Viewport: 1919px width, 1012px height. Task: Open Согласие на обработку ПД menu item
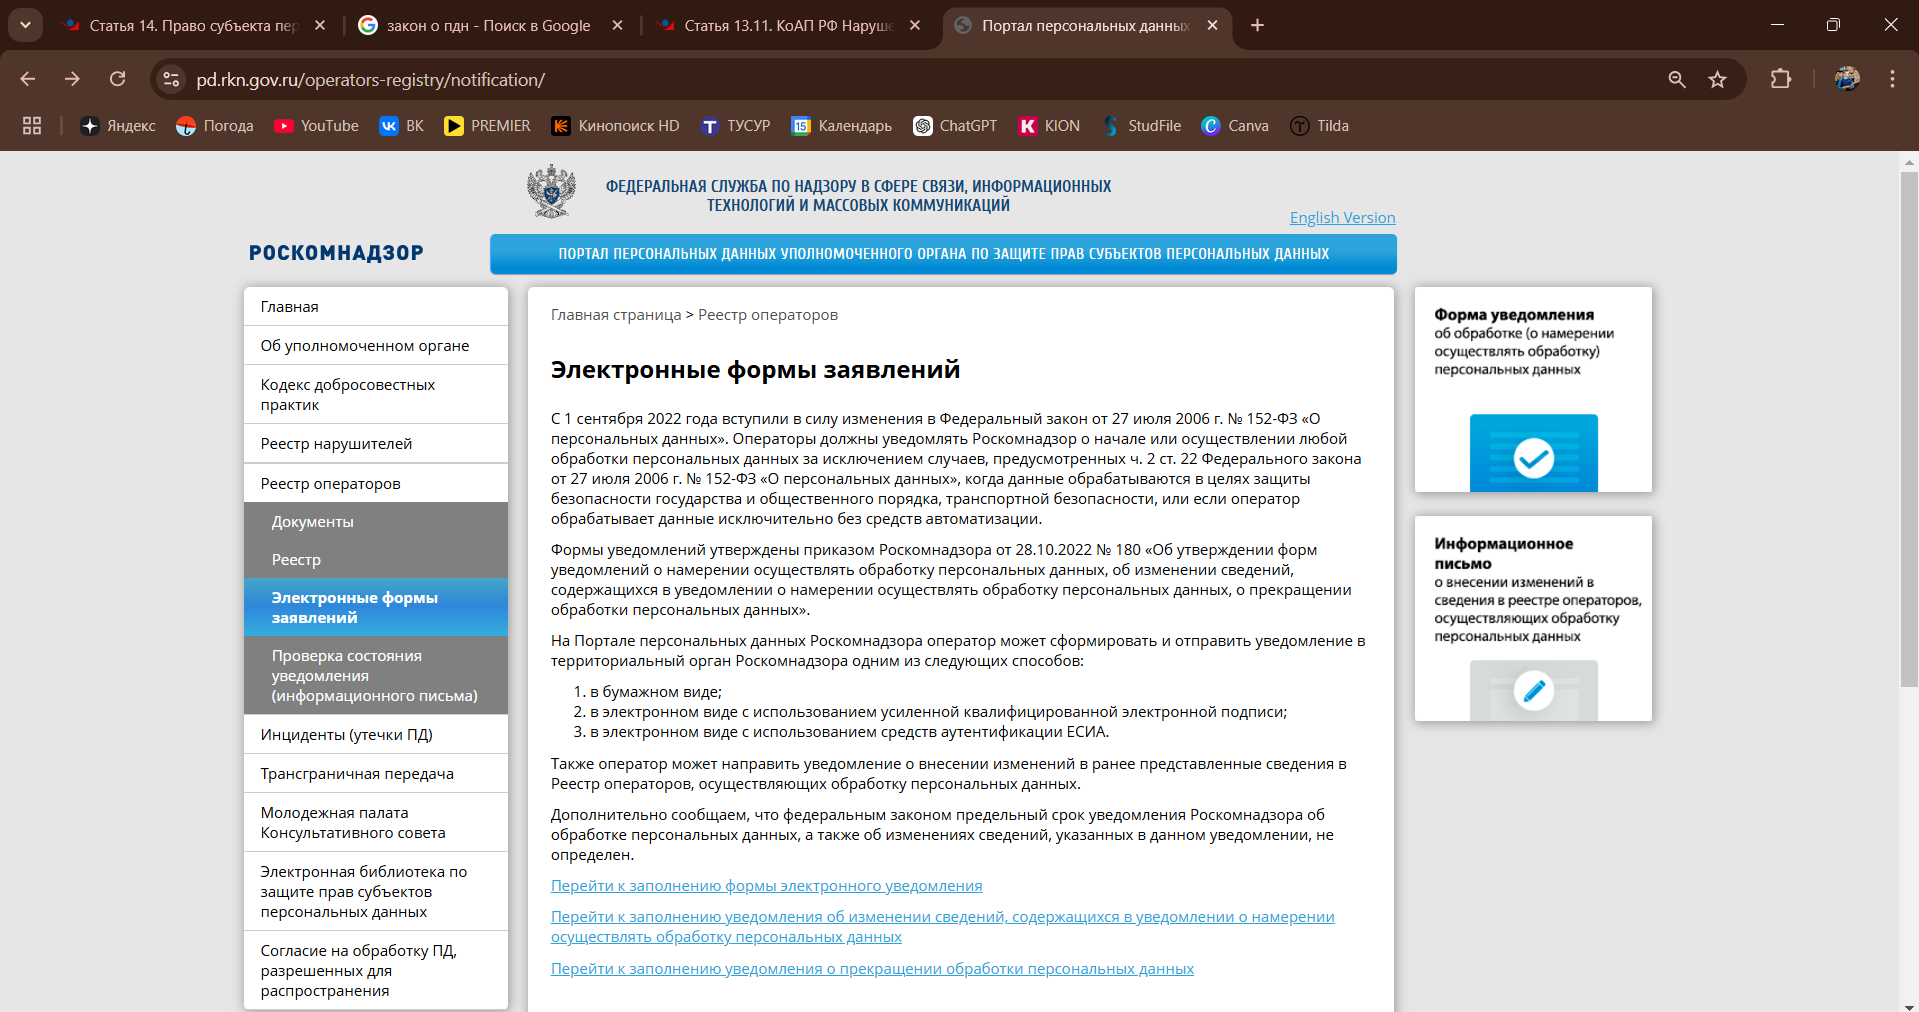coord(376,971)
